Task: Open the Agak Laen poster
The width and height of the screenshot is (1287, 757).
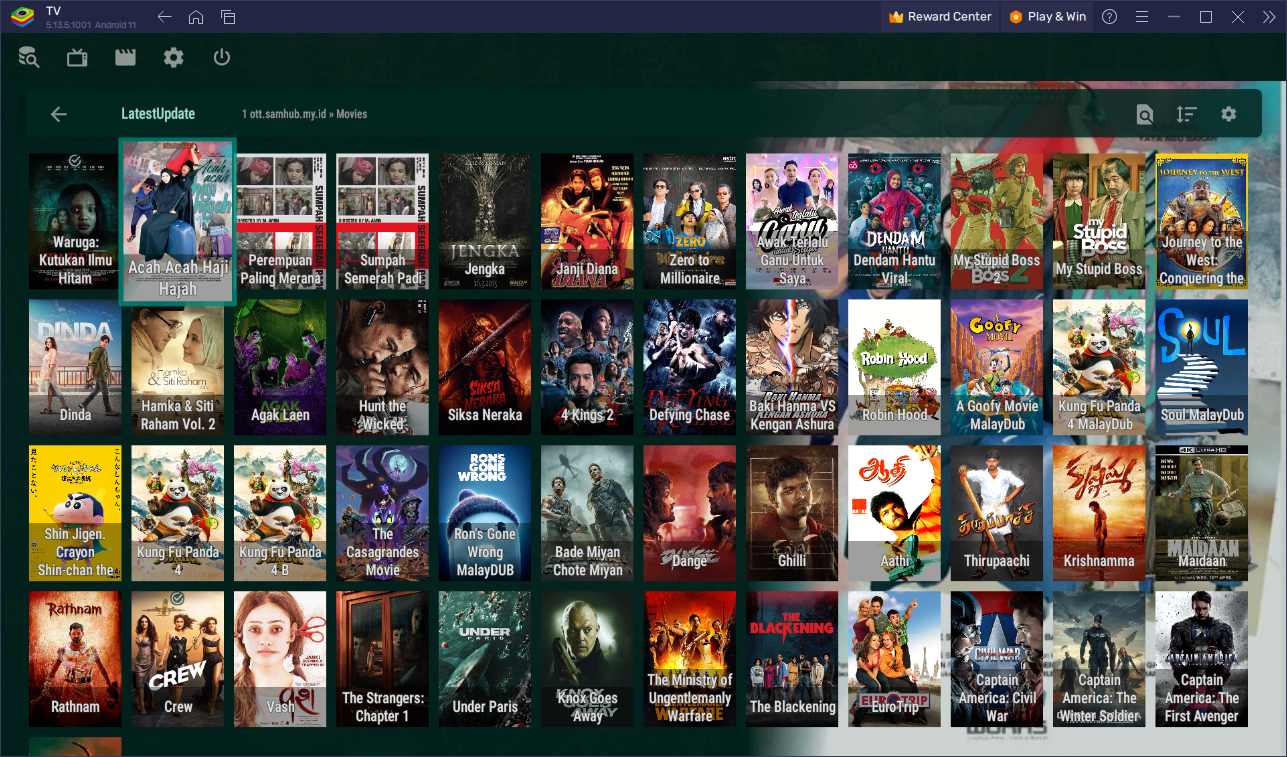Action: click(x=280, y=367)
